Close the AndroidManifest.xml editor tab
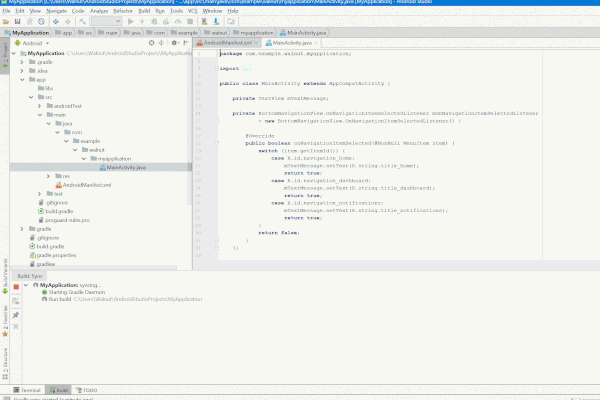 (256, 43)
